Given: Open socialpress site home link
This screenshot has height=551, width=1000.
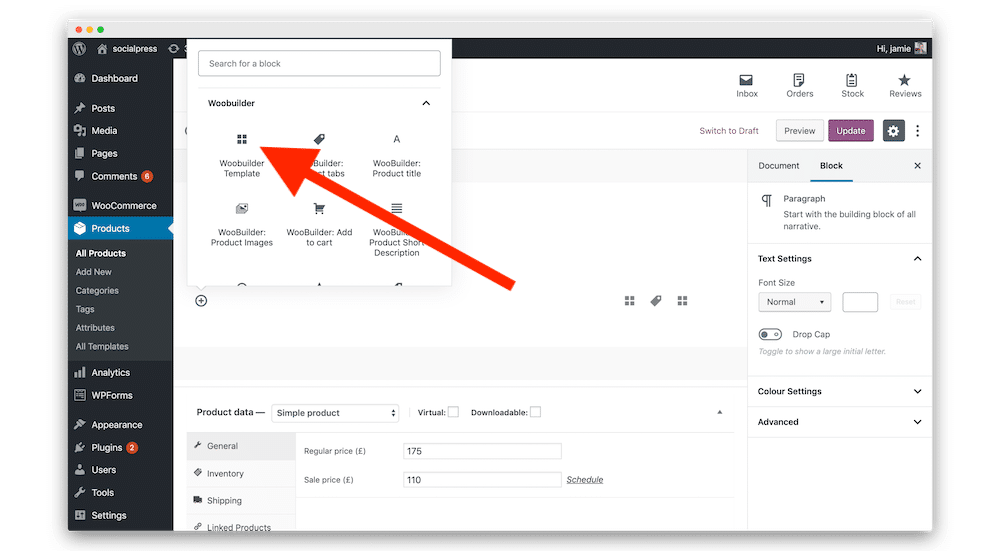Looking at the screenshot, I should click(x=127, y=48).
